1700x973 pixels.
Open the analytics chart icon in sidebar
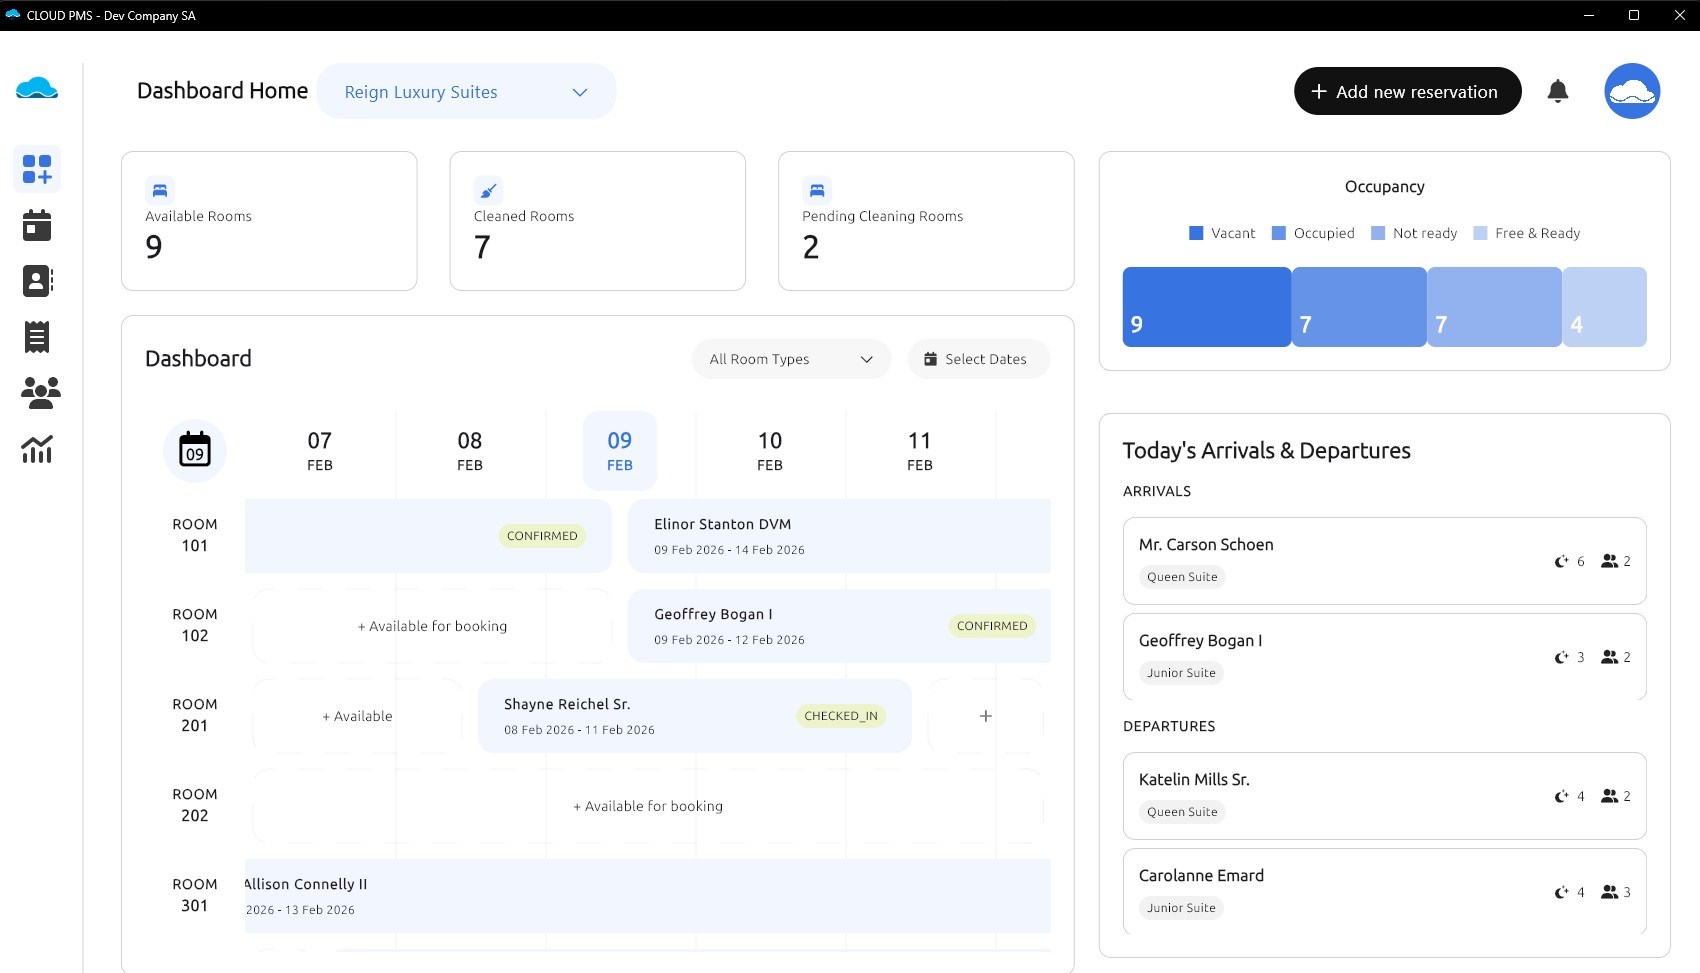pos(37,449)
